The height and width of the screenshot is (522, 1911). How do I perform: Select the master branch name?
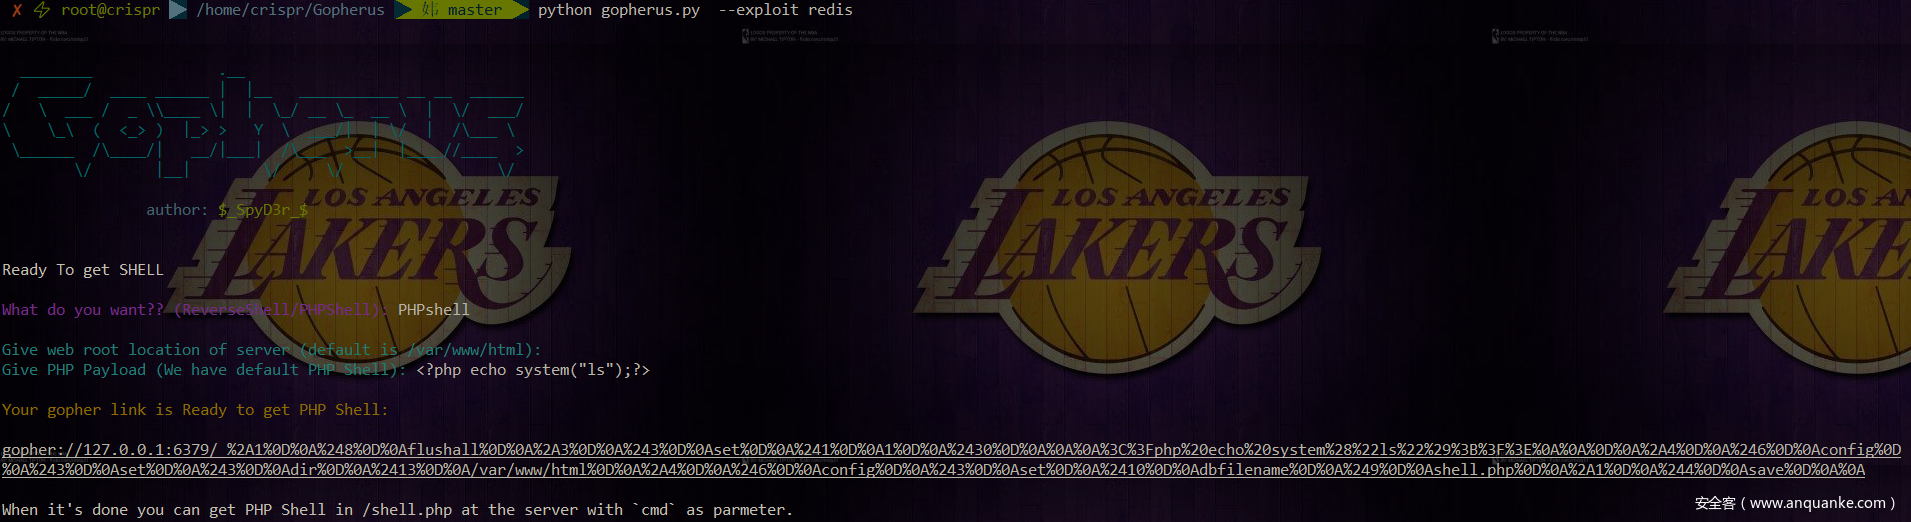(475, 10)
